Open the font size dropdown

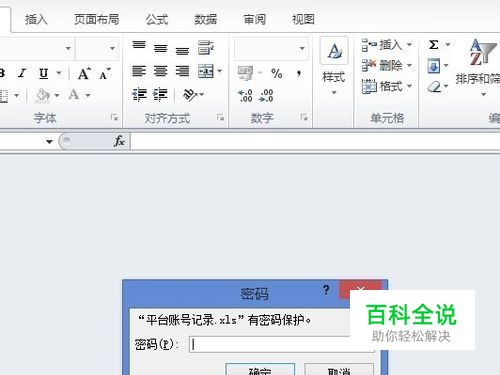112,49
